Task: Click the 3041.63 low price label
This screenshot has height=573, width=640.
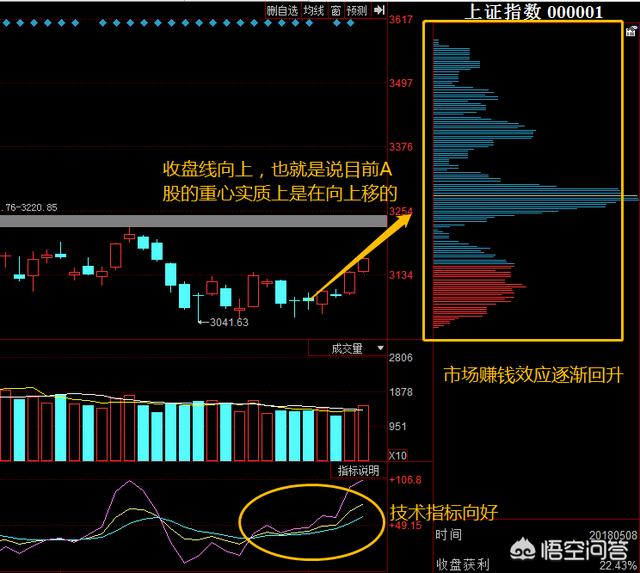Action: click(226, 322)
